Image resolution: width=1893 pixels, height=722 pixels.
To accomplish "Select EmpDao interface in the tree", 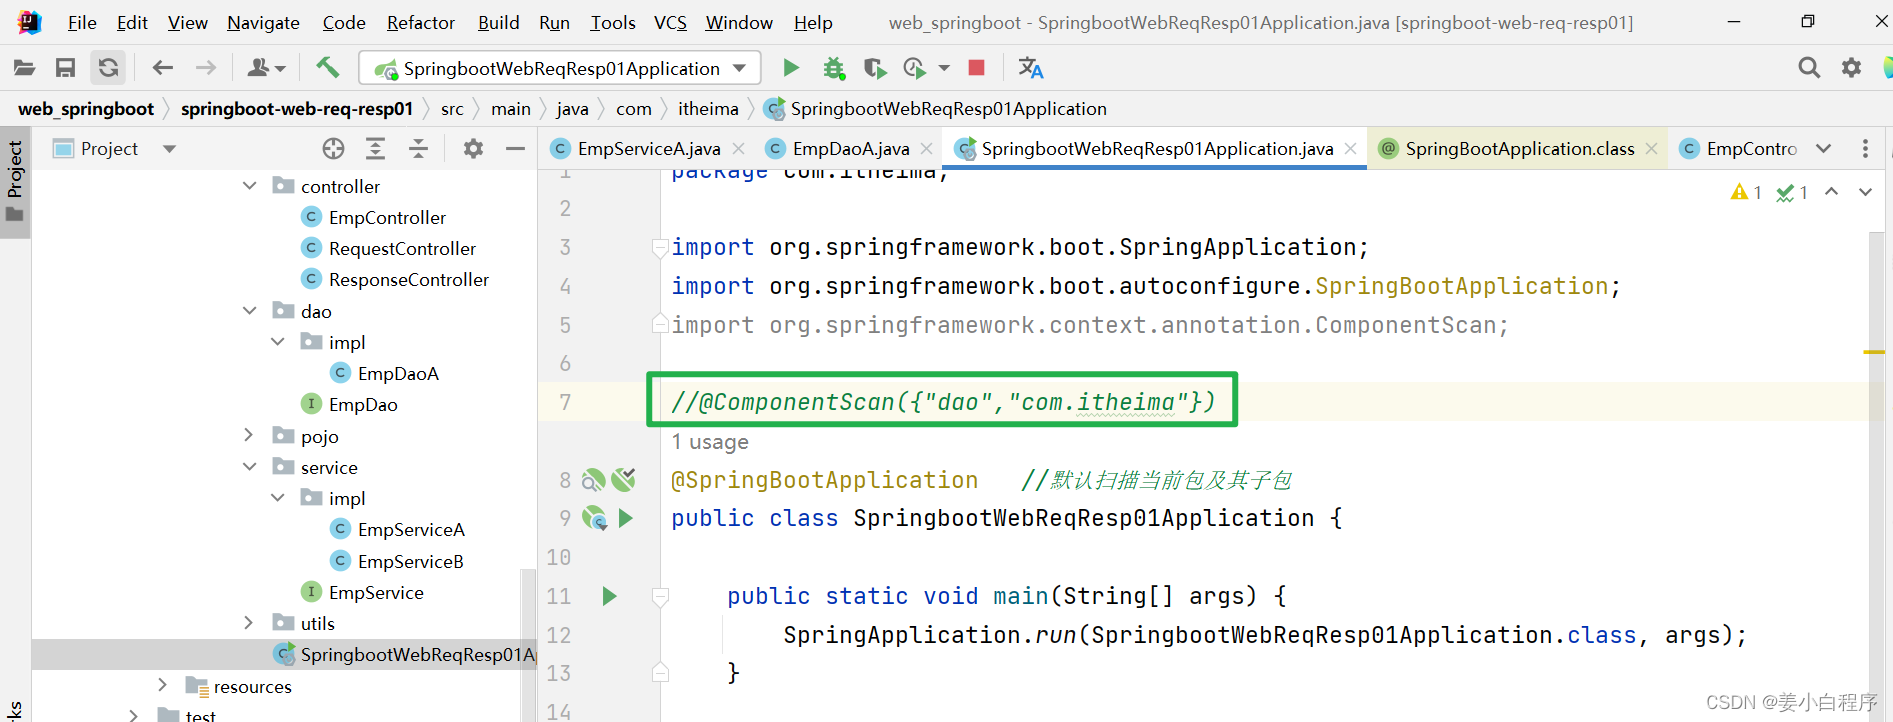I will coord(363,404).
